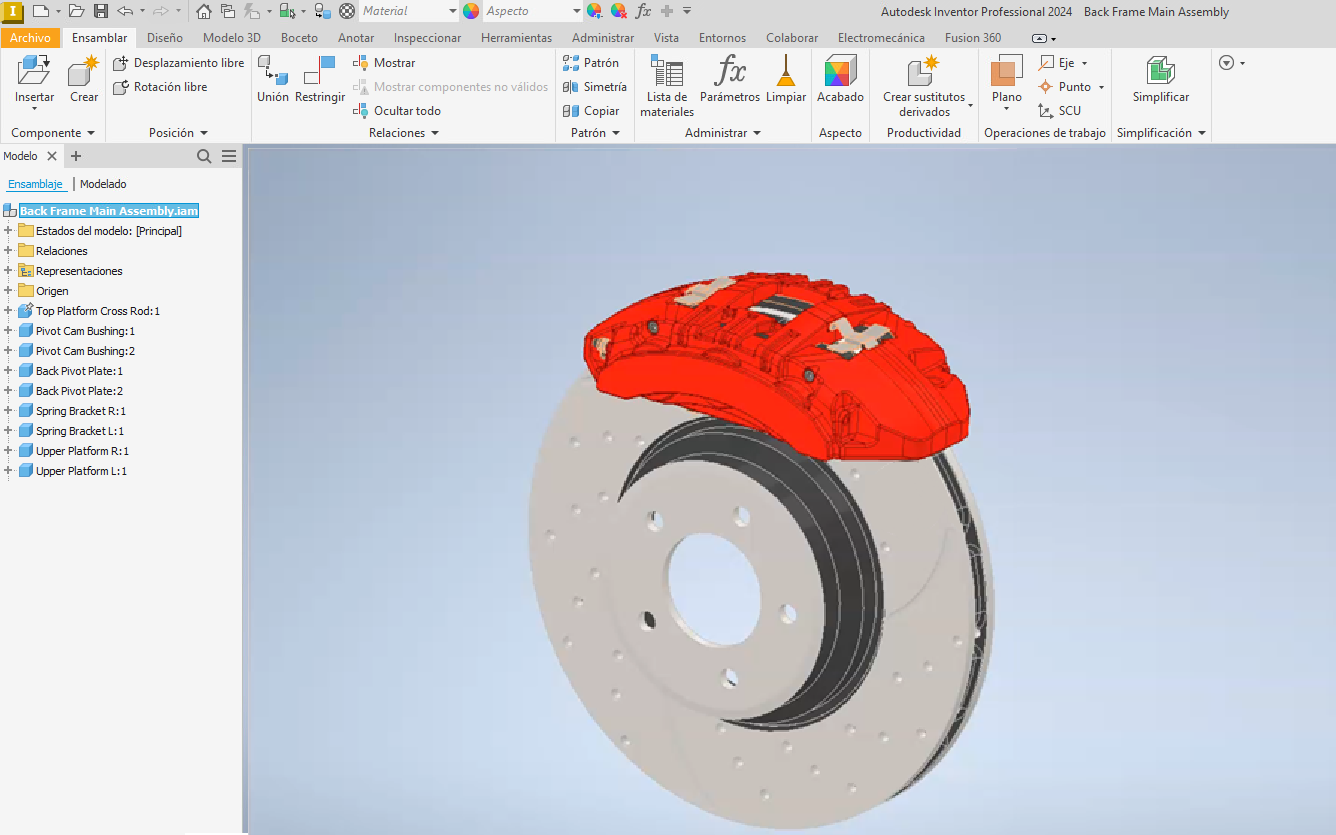Switch to the Boceto tab
The width and height of the screenshot is (1336, 835).
click(x=299, y=38)
